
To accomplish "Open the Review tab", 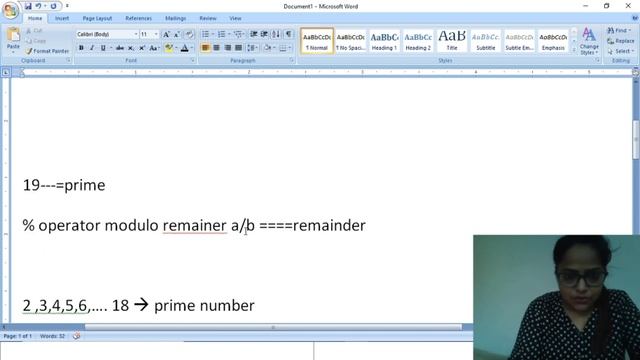I will coord(208,18).
